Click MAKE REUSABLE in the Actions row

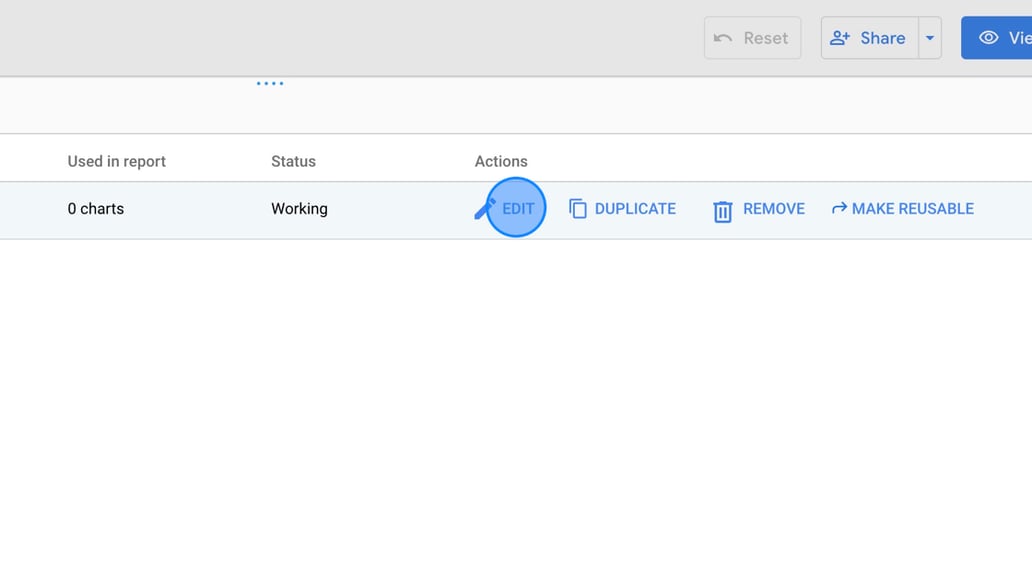914,208
